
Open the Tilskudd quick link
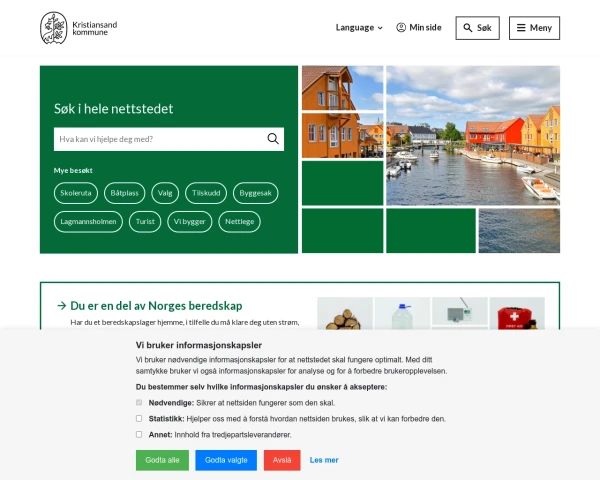pos(206,193)
